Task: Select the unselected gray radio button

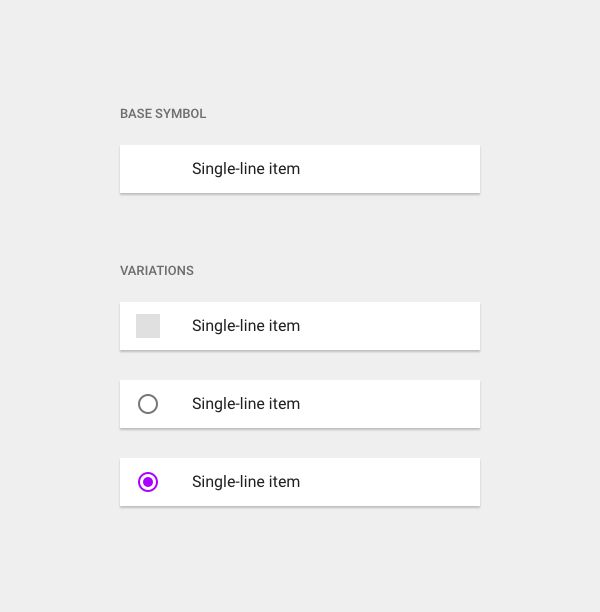Action: (148, 404)
